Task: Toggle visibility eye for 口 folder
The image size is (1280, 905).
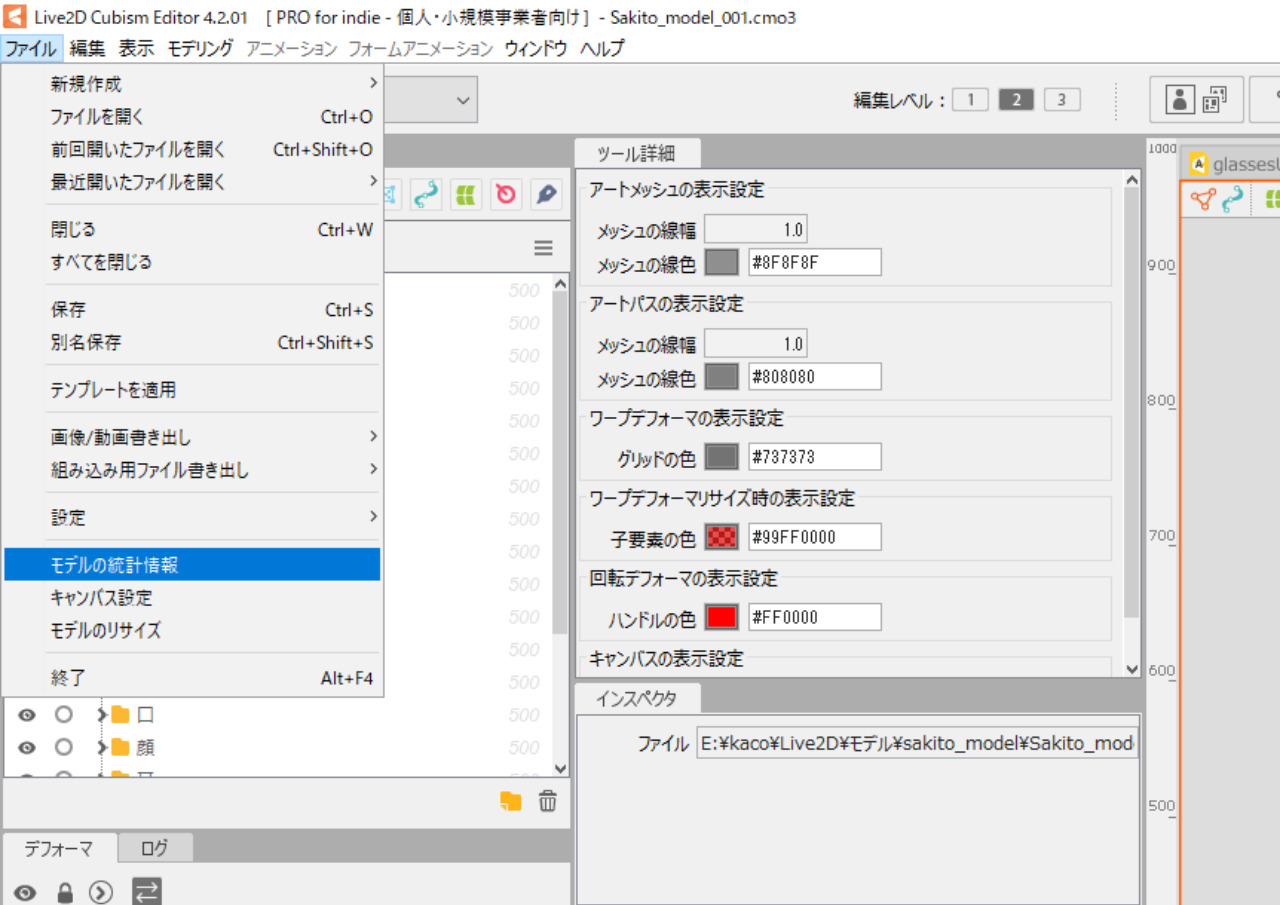Action: (27, 715)
